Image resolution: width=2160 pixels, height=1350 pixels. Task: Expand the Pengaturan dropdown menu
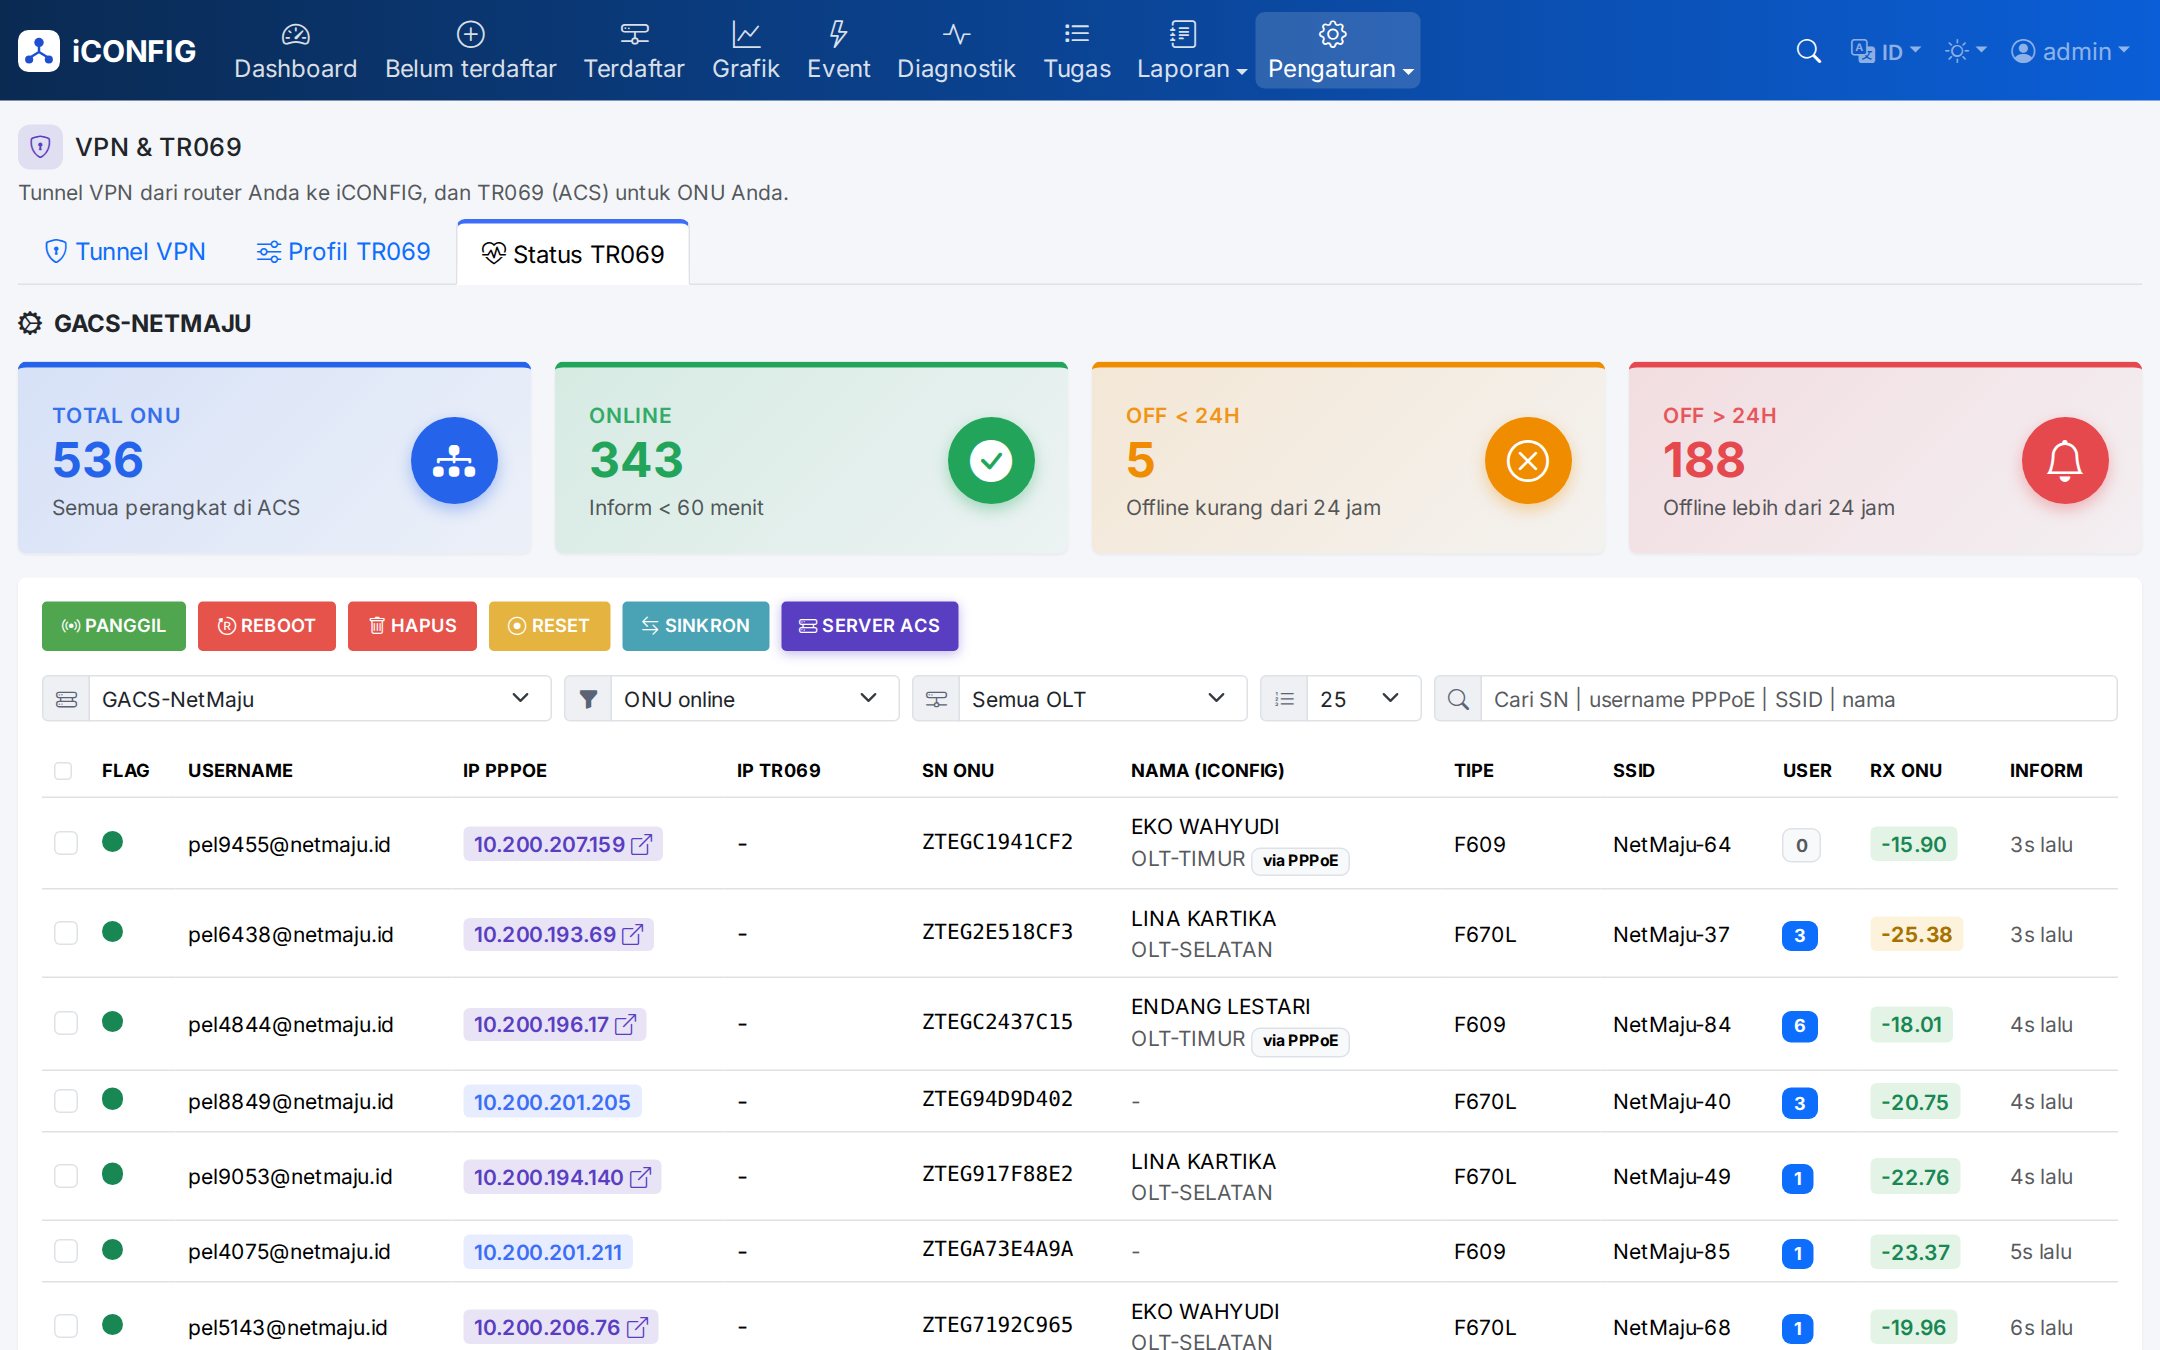pos(1338,51)
